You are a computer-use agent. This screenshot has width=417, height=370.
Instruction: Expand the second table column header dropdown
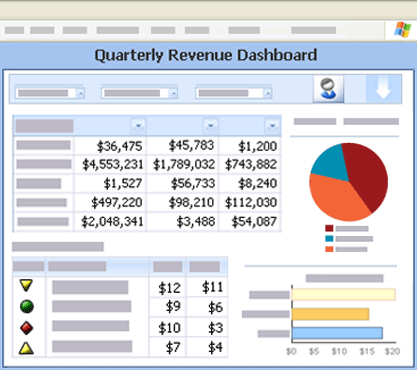[210, 126]
